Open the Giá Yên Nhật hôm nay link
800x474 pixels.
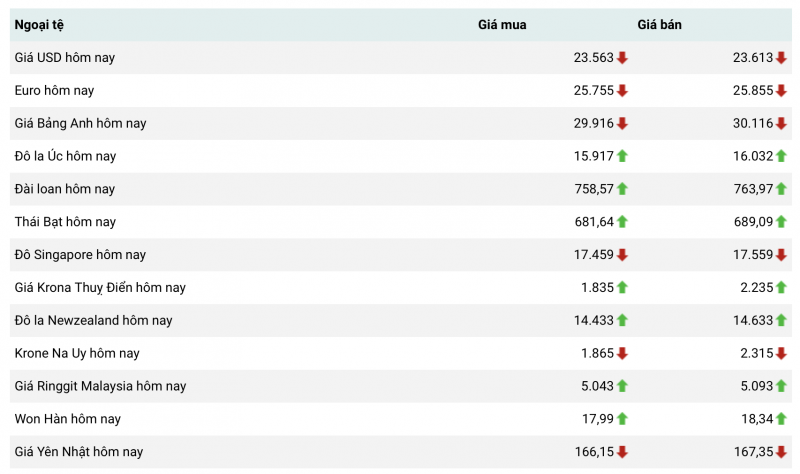pos(79,452)
